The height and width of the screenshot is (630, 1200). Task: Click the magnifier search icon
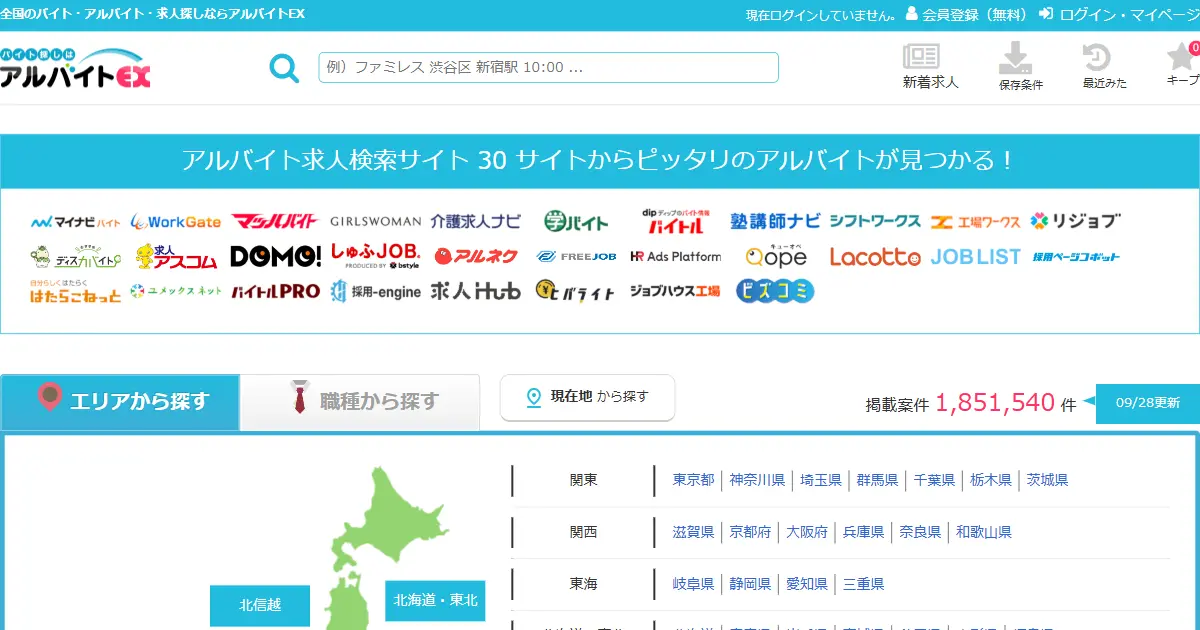coord(284,68)
